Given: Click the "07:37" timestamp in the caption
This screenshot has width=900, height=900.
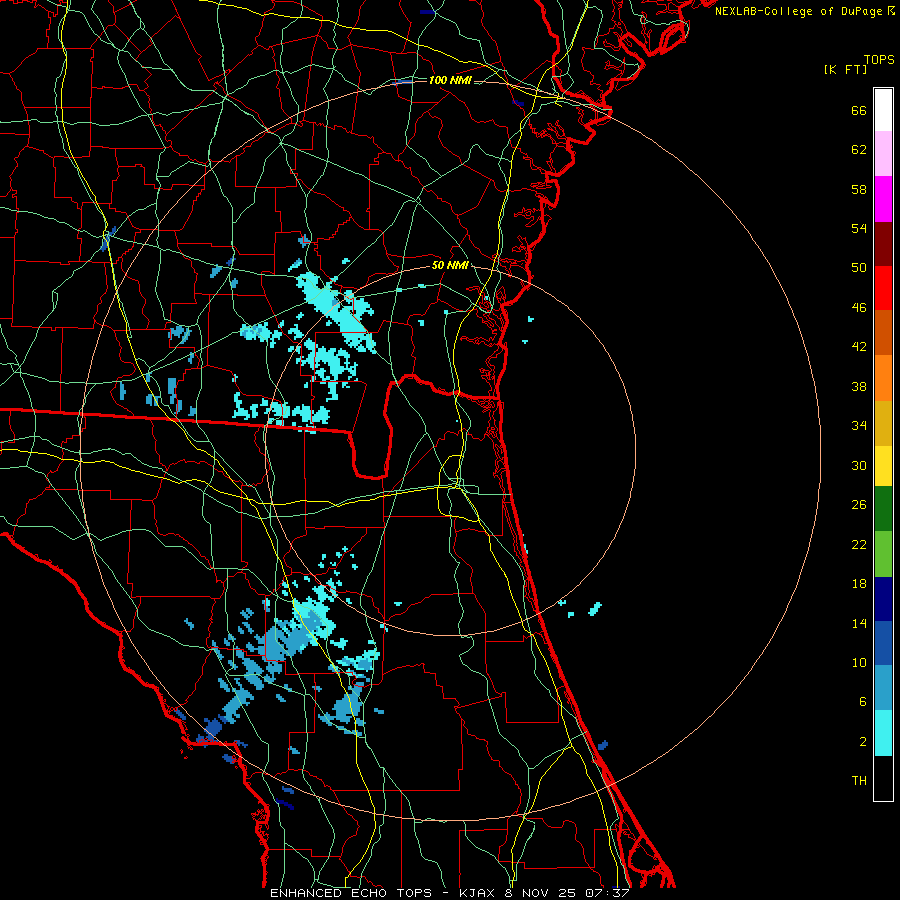Looking at the screenshot, I should click(607, 893).
